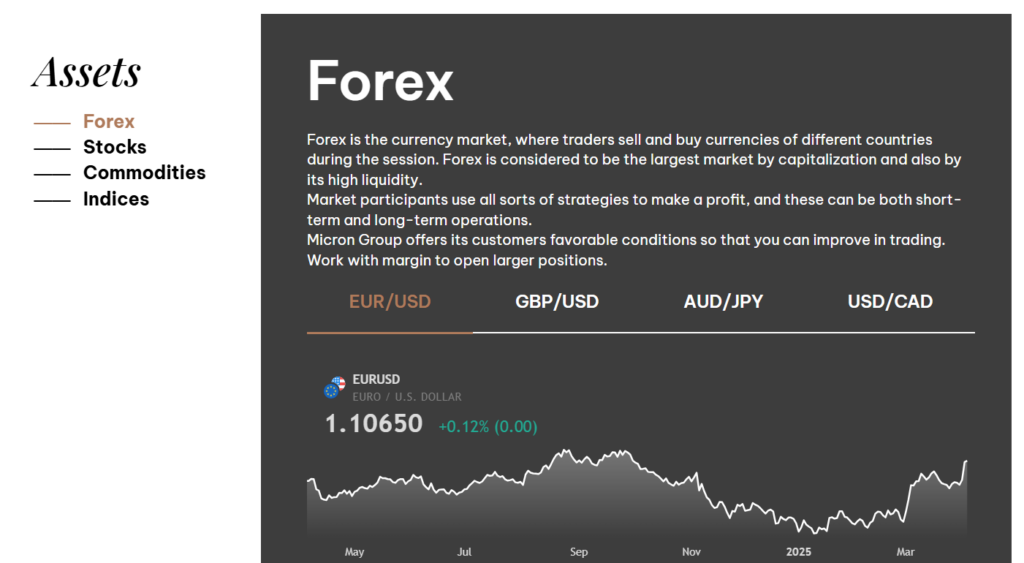
Task: Go to the Commodities asset section
Action: [144, 172]
